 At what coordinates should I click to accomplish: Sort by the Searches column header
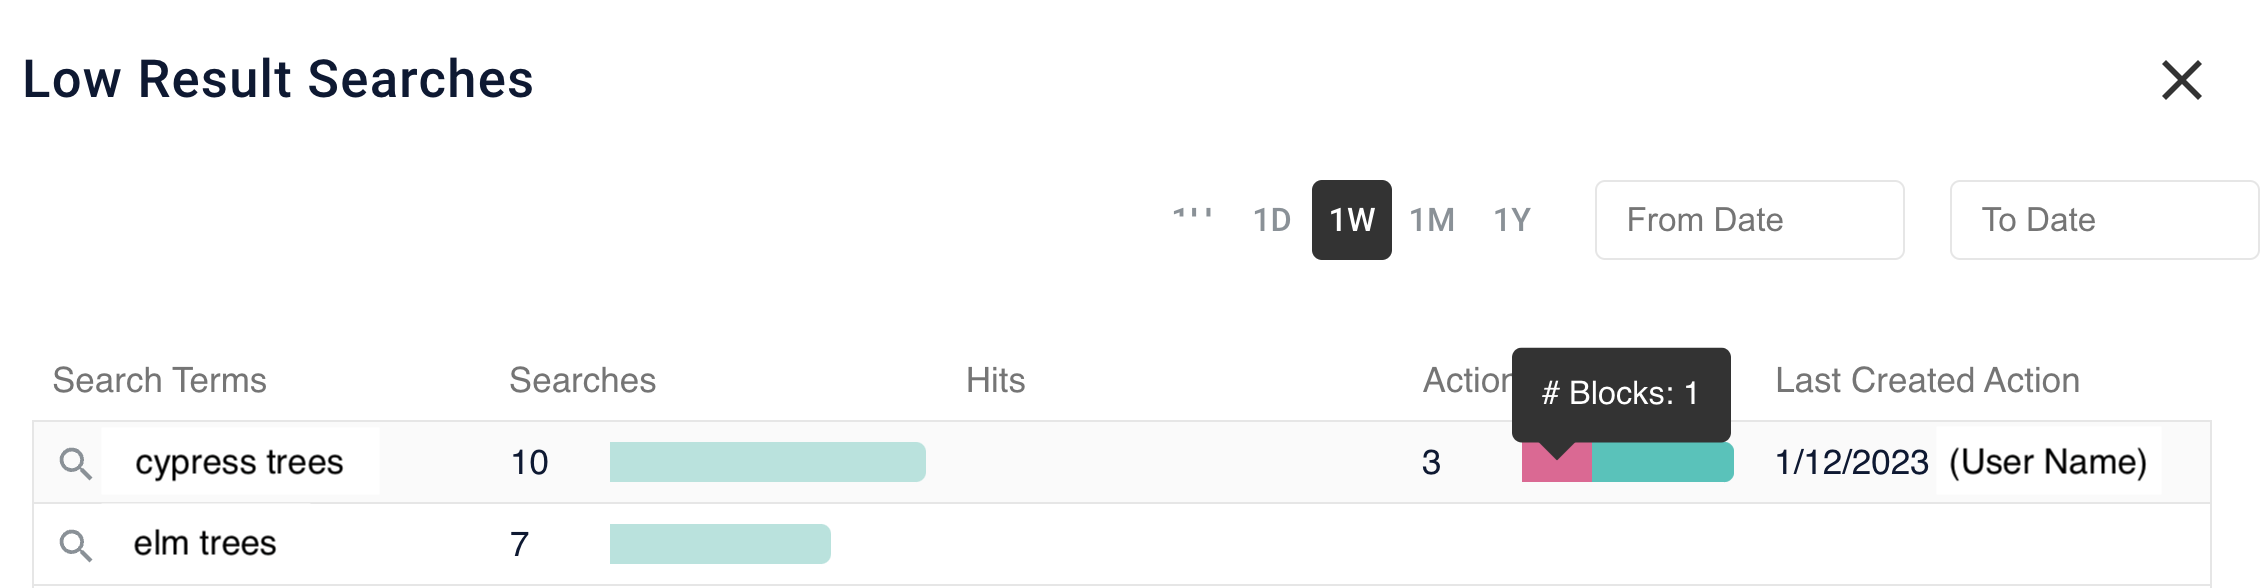(582, 381)
